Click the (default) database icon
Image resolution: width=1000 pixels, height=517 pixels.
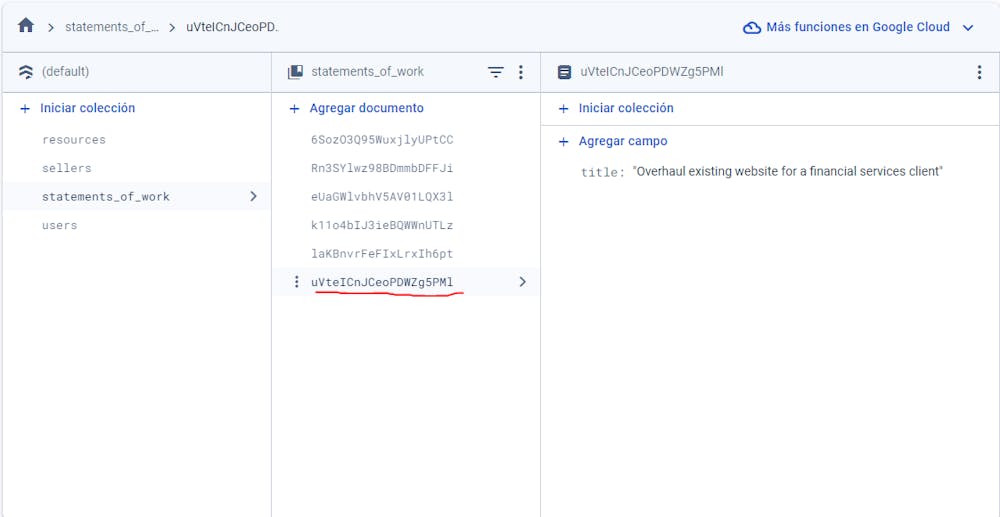tap(26, 72)
